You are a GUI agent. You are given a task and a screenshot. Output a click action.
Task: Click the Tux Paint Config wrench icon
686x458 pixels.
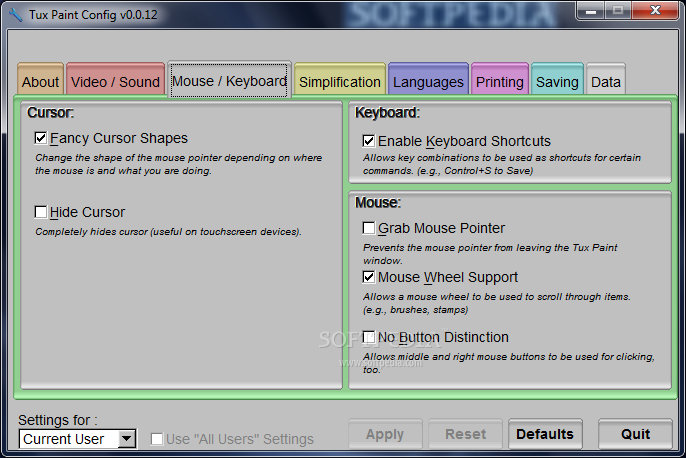(15, 14)
